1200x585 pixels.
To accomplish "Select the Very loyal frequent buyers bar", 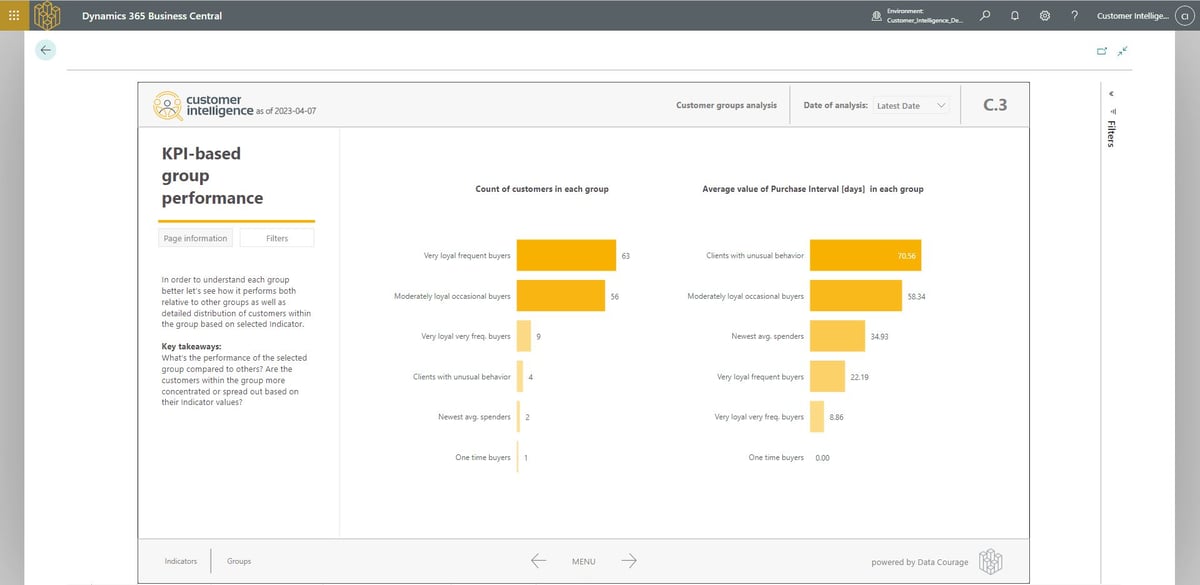I will pos(566,256).
